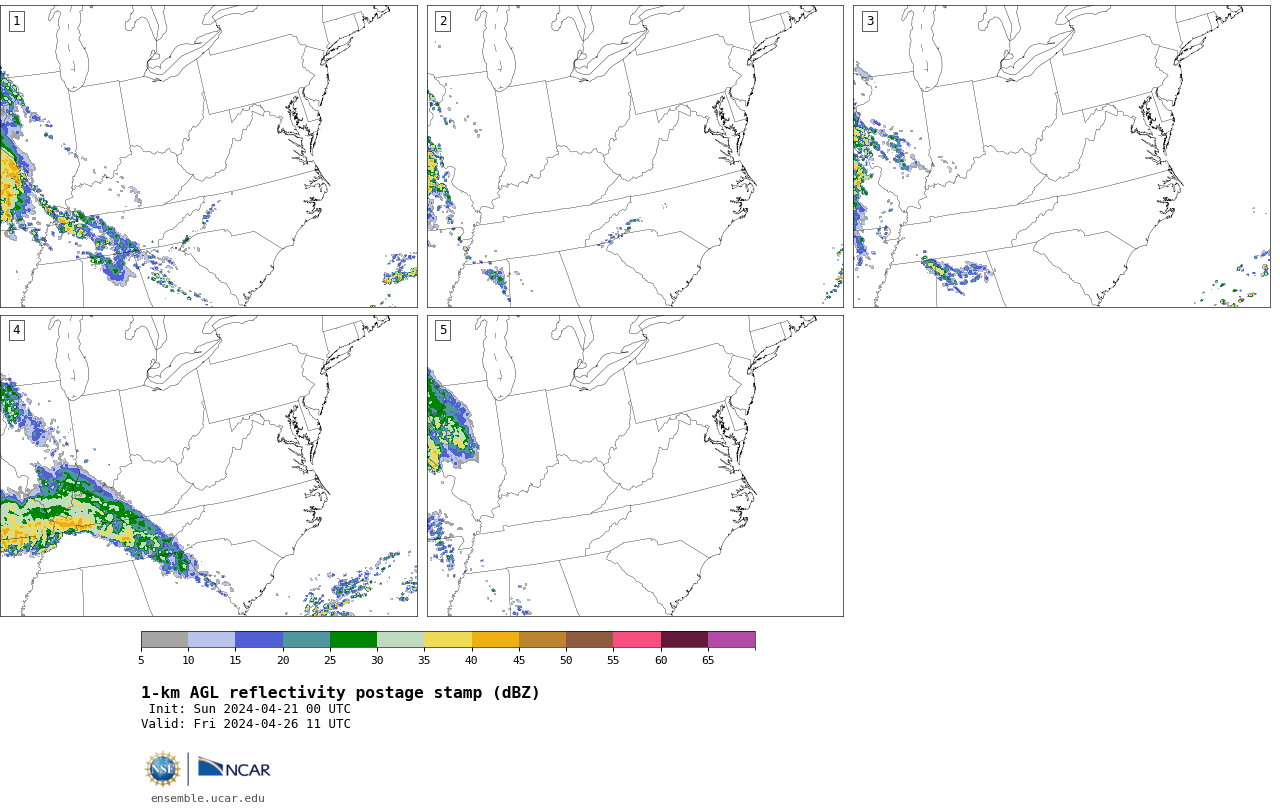Viewport: 1280px width, 809px height.
Task: Click the colorbar tick label 5
Action: pos(141,660)
